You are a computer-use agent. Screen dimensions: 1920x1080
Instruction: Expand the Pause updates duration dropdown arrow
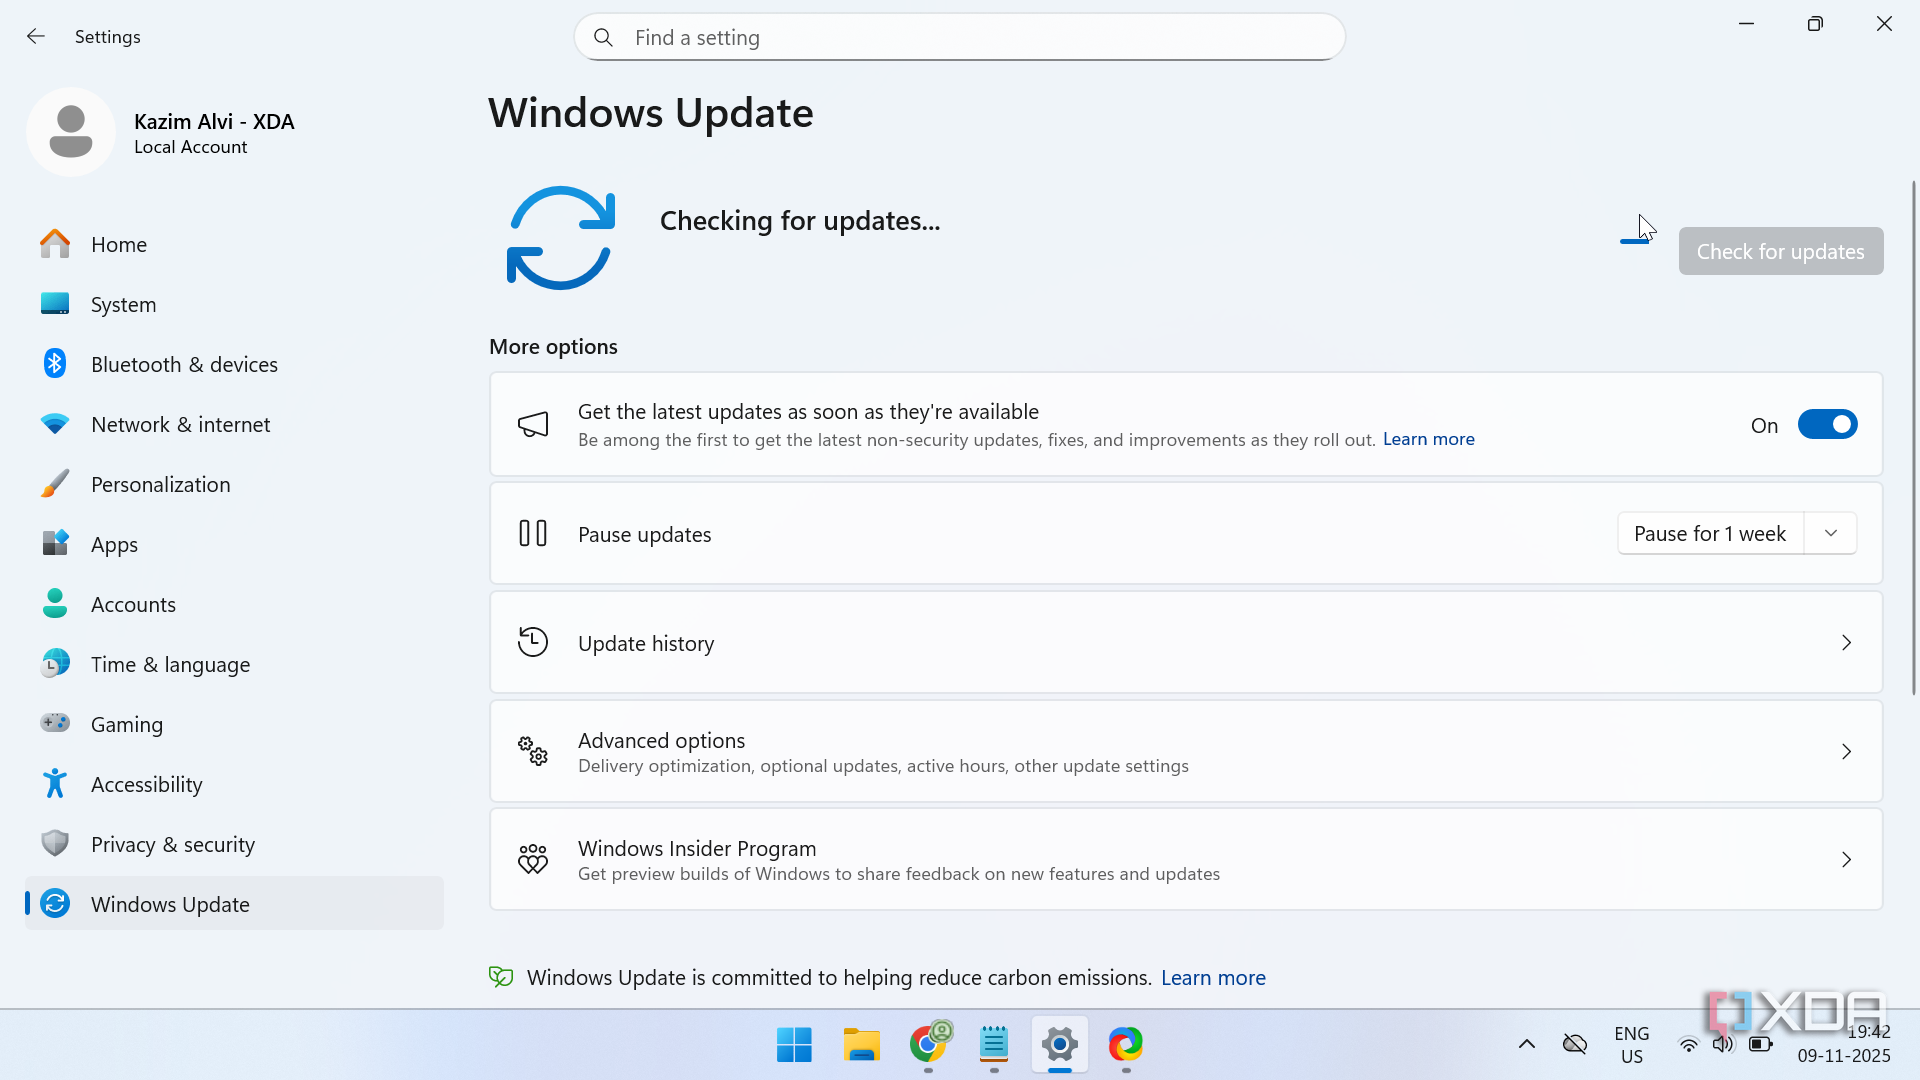click(x=1831, y=533)
